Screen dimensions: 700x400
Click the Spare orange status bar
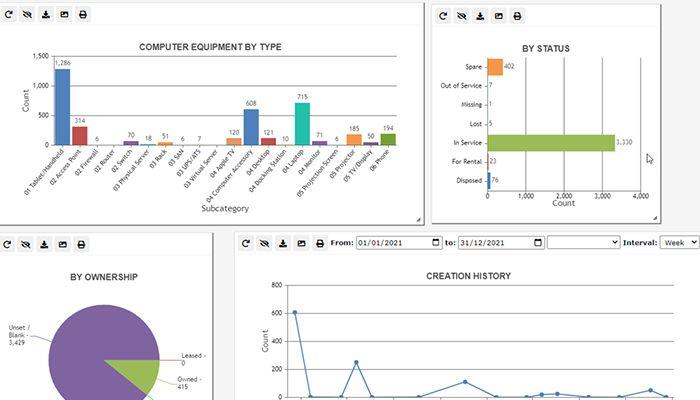click(x=495, y=67)
